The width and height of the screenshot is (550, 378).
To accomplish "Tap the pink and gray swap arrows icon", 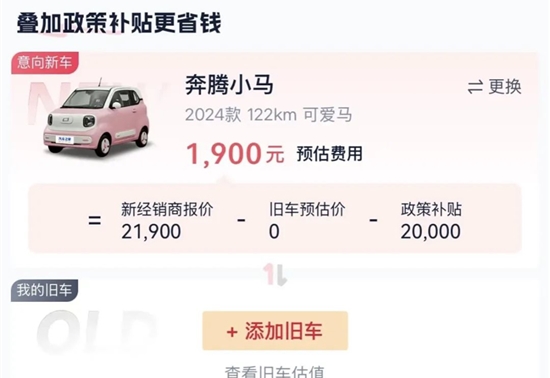I will [276, 275].
